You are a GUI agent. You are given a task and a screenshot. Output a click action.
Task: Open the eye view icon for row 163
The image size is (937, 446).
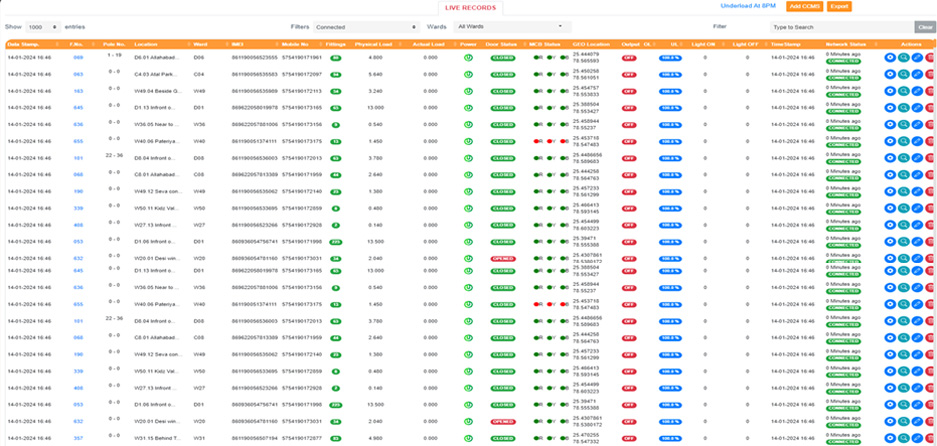890,91
